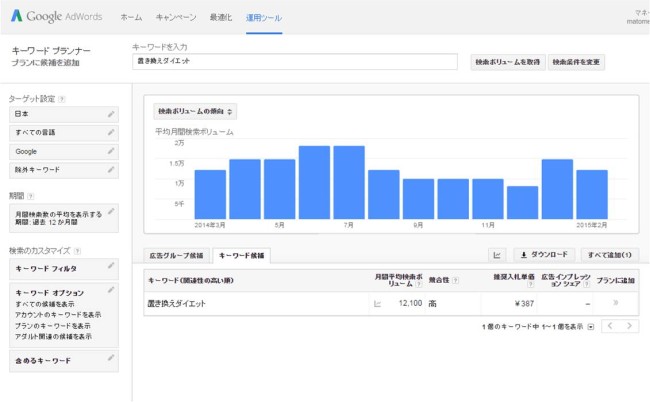This screenshot has width=650, height=402.
Task: Click 検索条件を変更 button
Action: point(576,62)
